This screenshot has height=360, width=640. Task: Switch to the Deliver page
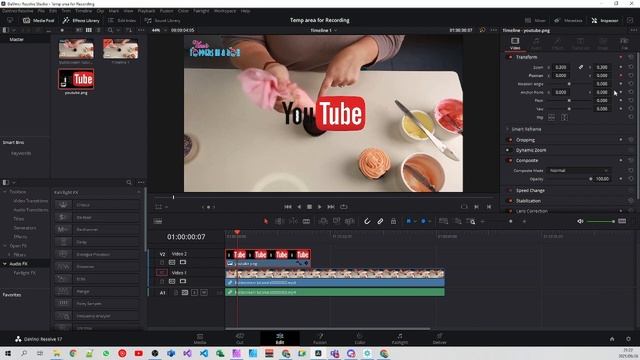point(440,338)
